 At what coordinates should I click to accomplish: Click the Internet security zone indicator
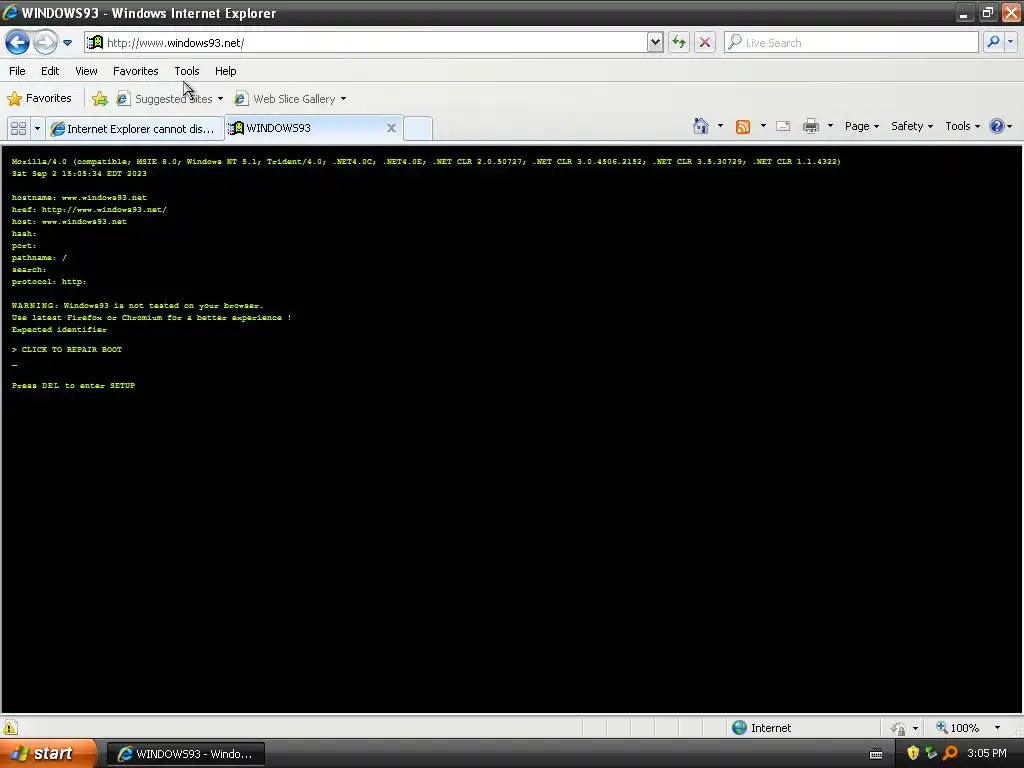(761, 728)
